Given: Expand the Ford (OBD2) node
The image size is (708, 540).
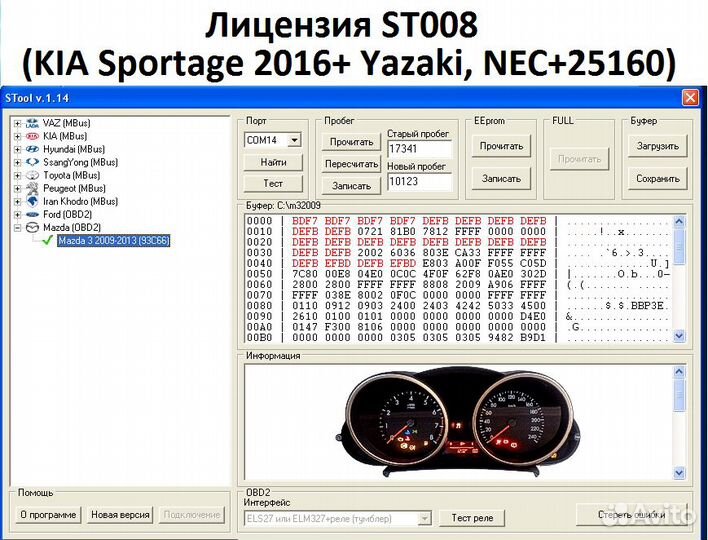Looking at the screenshot, I should (x=17, y=214).
